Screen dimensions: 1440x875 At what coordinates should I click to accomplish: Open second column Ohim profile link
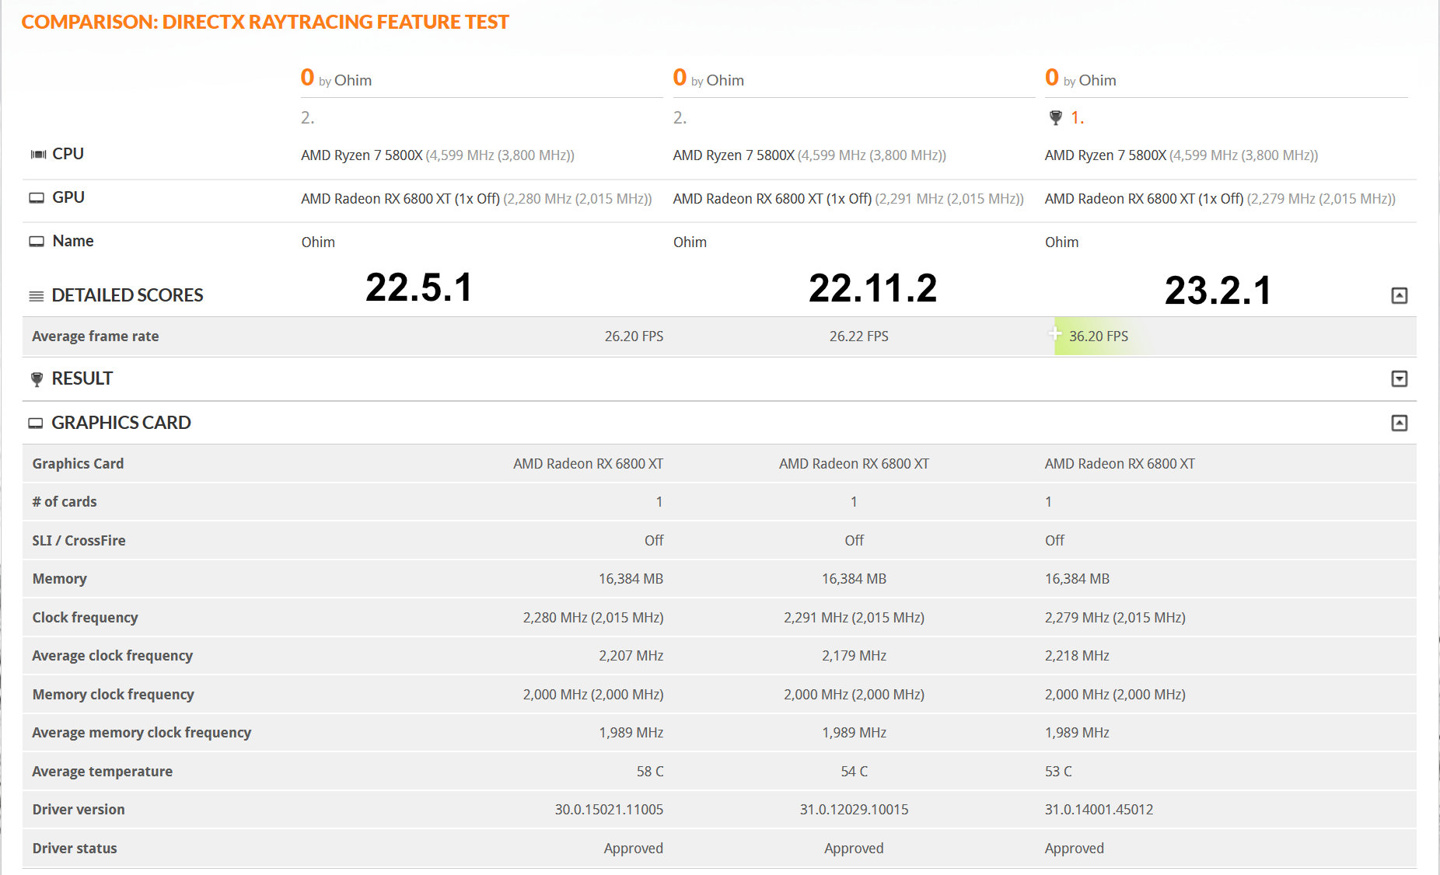(725, 80)
